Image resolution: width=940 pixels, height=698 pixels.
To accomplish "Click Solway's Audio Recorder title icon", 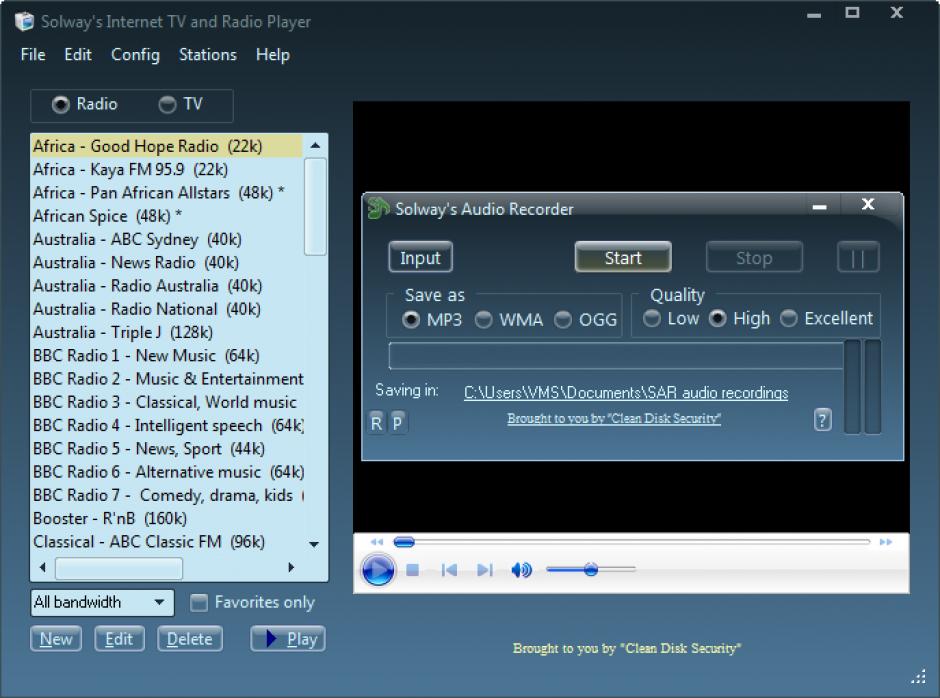I will click(378, 209).
